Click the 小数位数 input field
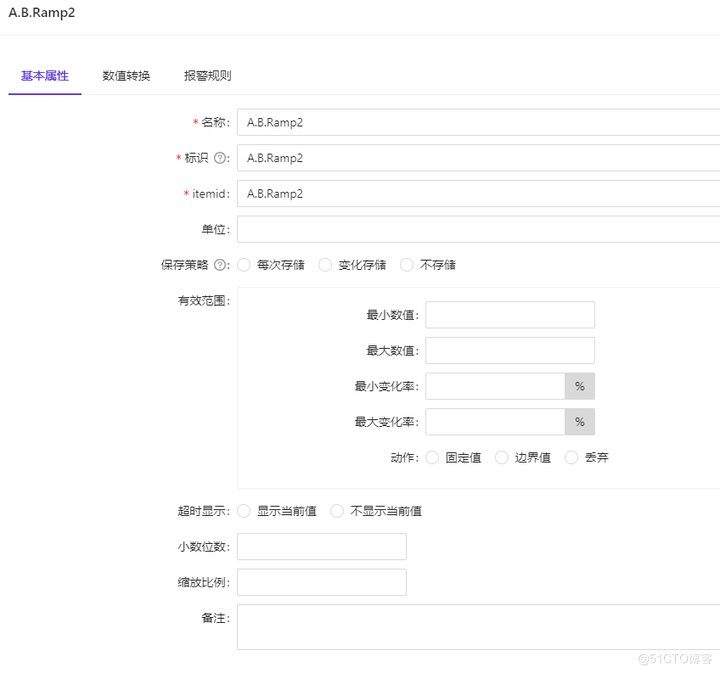 (x=322, y=547)
